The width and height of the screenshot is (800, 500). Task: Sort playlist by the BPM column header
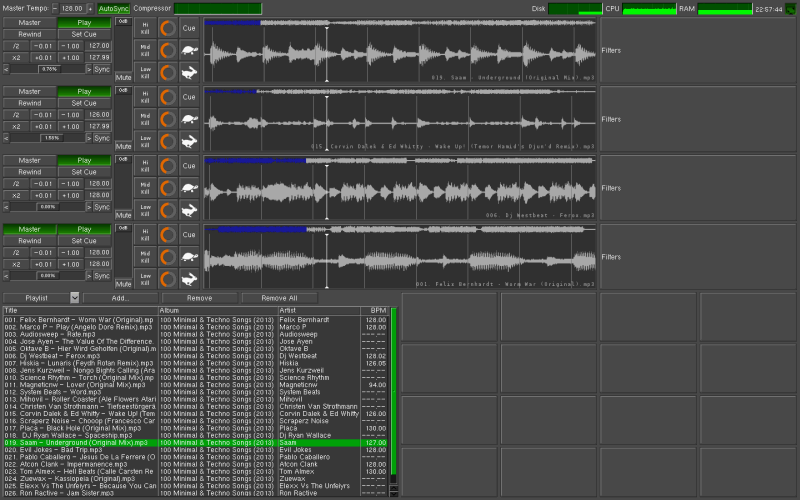(374, 310)
